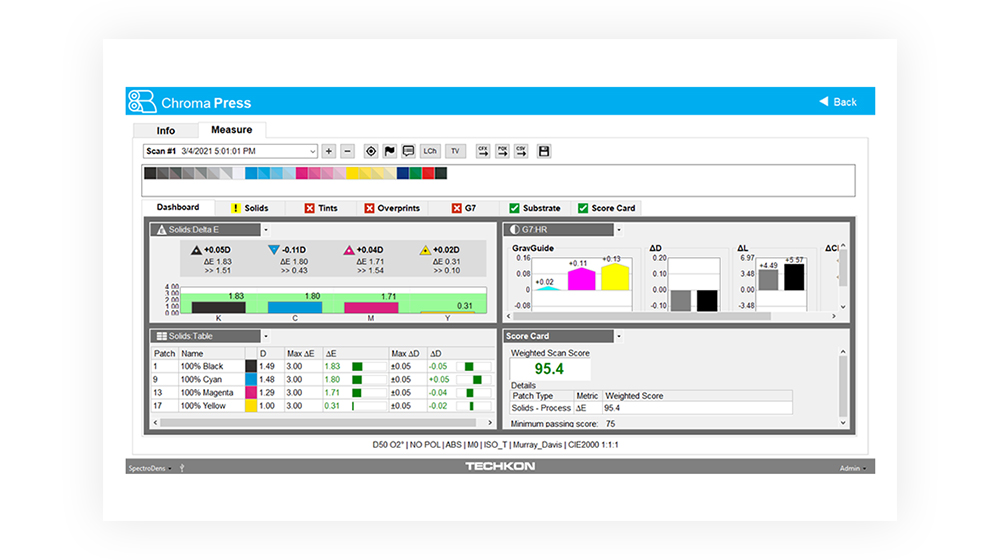
Task: Toggle the LCh display mode
Action: pyautogui.click(x=430, y=151)
